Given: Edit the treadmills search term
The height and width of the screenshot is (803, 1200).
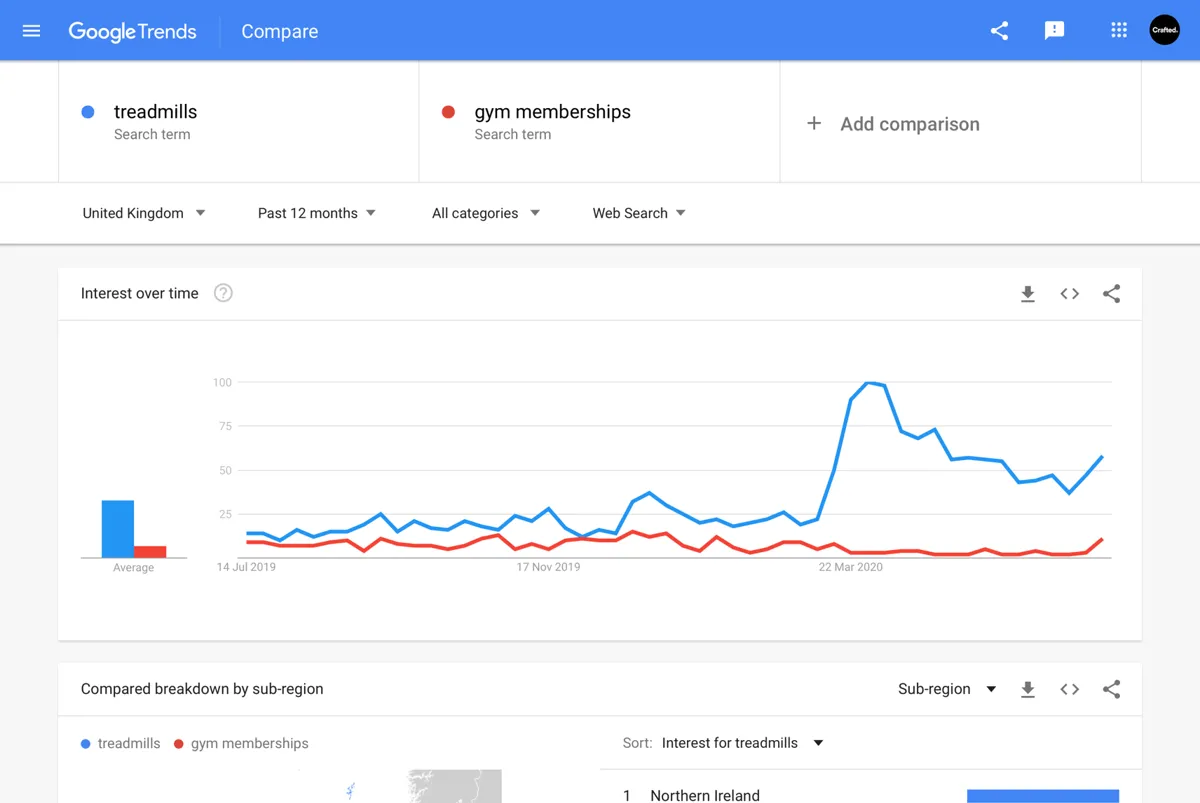Looking at the screenshot, I should pyautogui.click(x=155, y=112).
